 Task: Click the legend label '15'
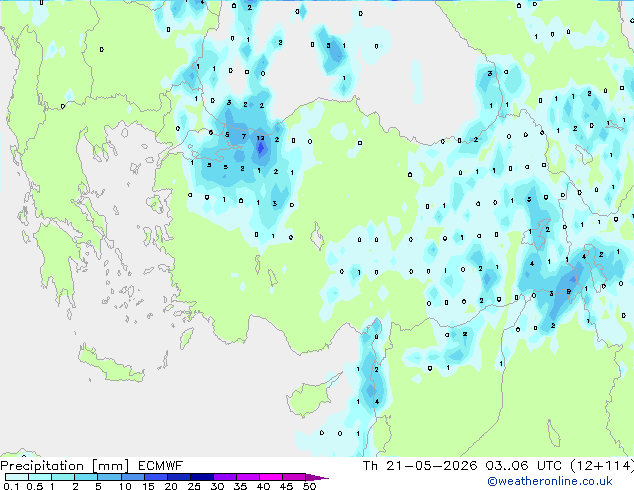click(148, 486)
